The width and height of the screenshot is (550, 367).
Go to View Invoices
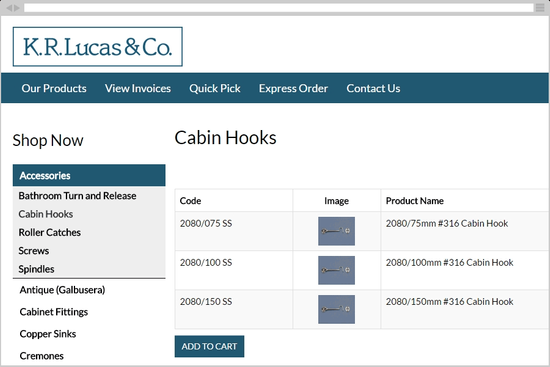(x=138, y=88)
